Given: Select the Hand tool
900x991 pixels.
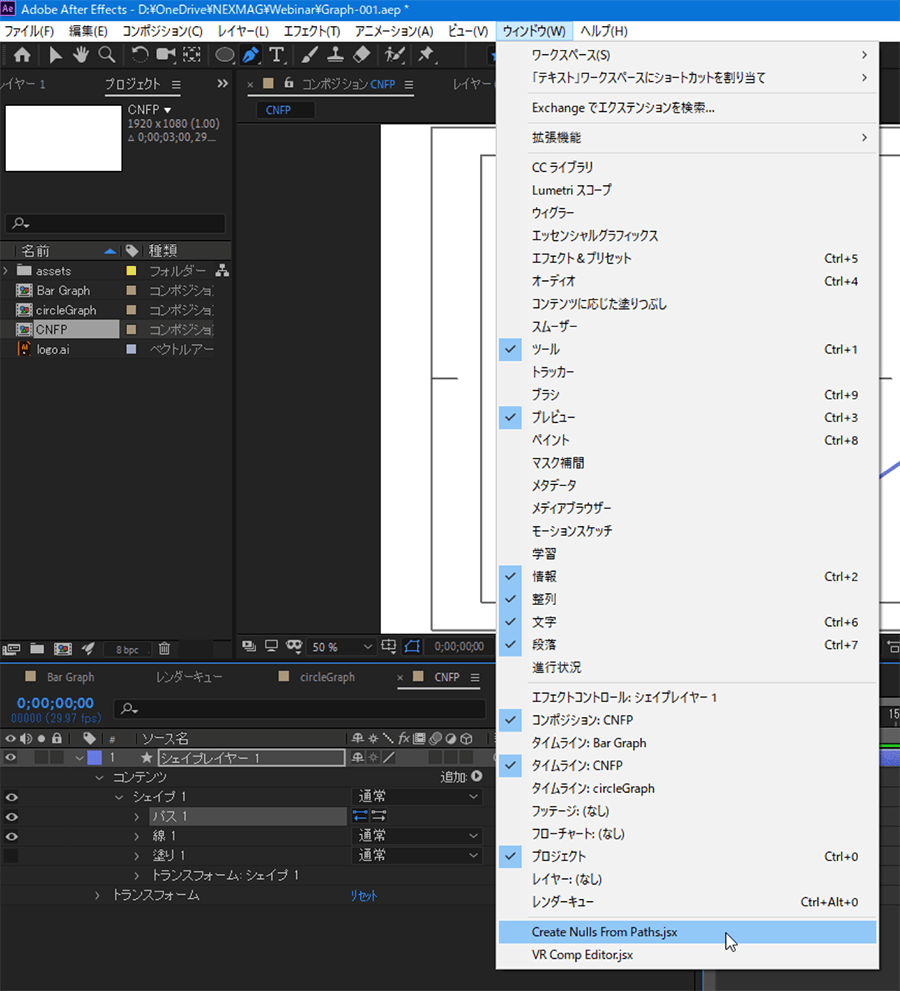Looking at the screenshot, I should [x=80, y=54].
